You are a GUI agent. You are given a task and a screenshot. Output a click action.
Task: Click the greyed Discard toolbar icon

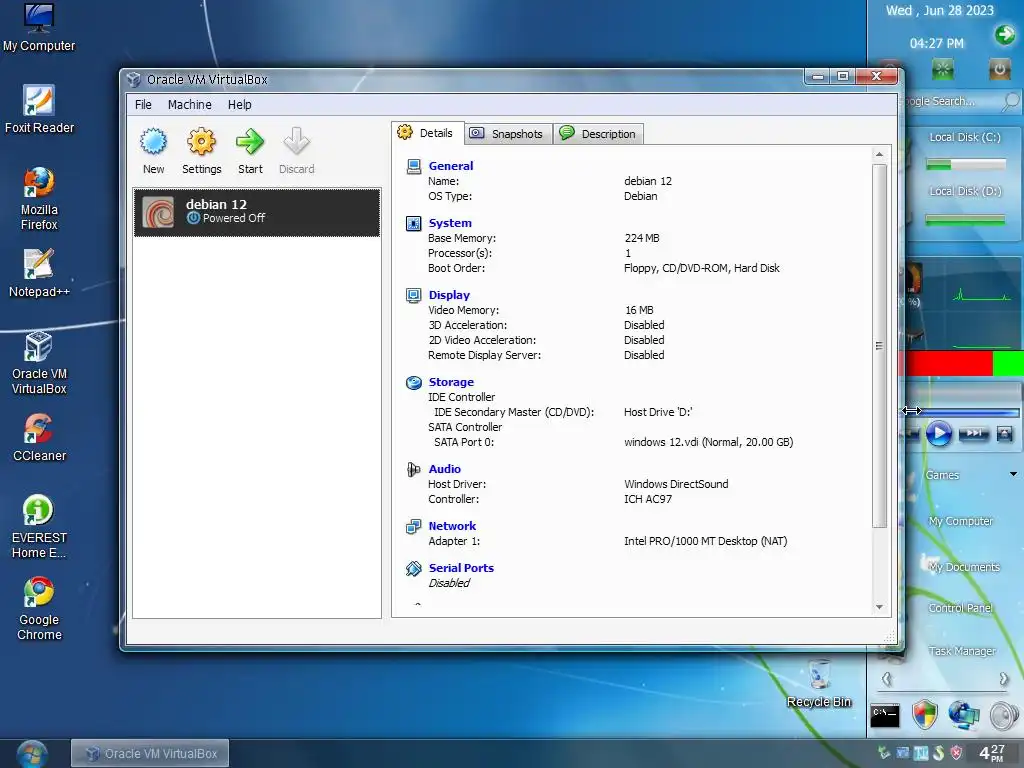tap(296, 142)
